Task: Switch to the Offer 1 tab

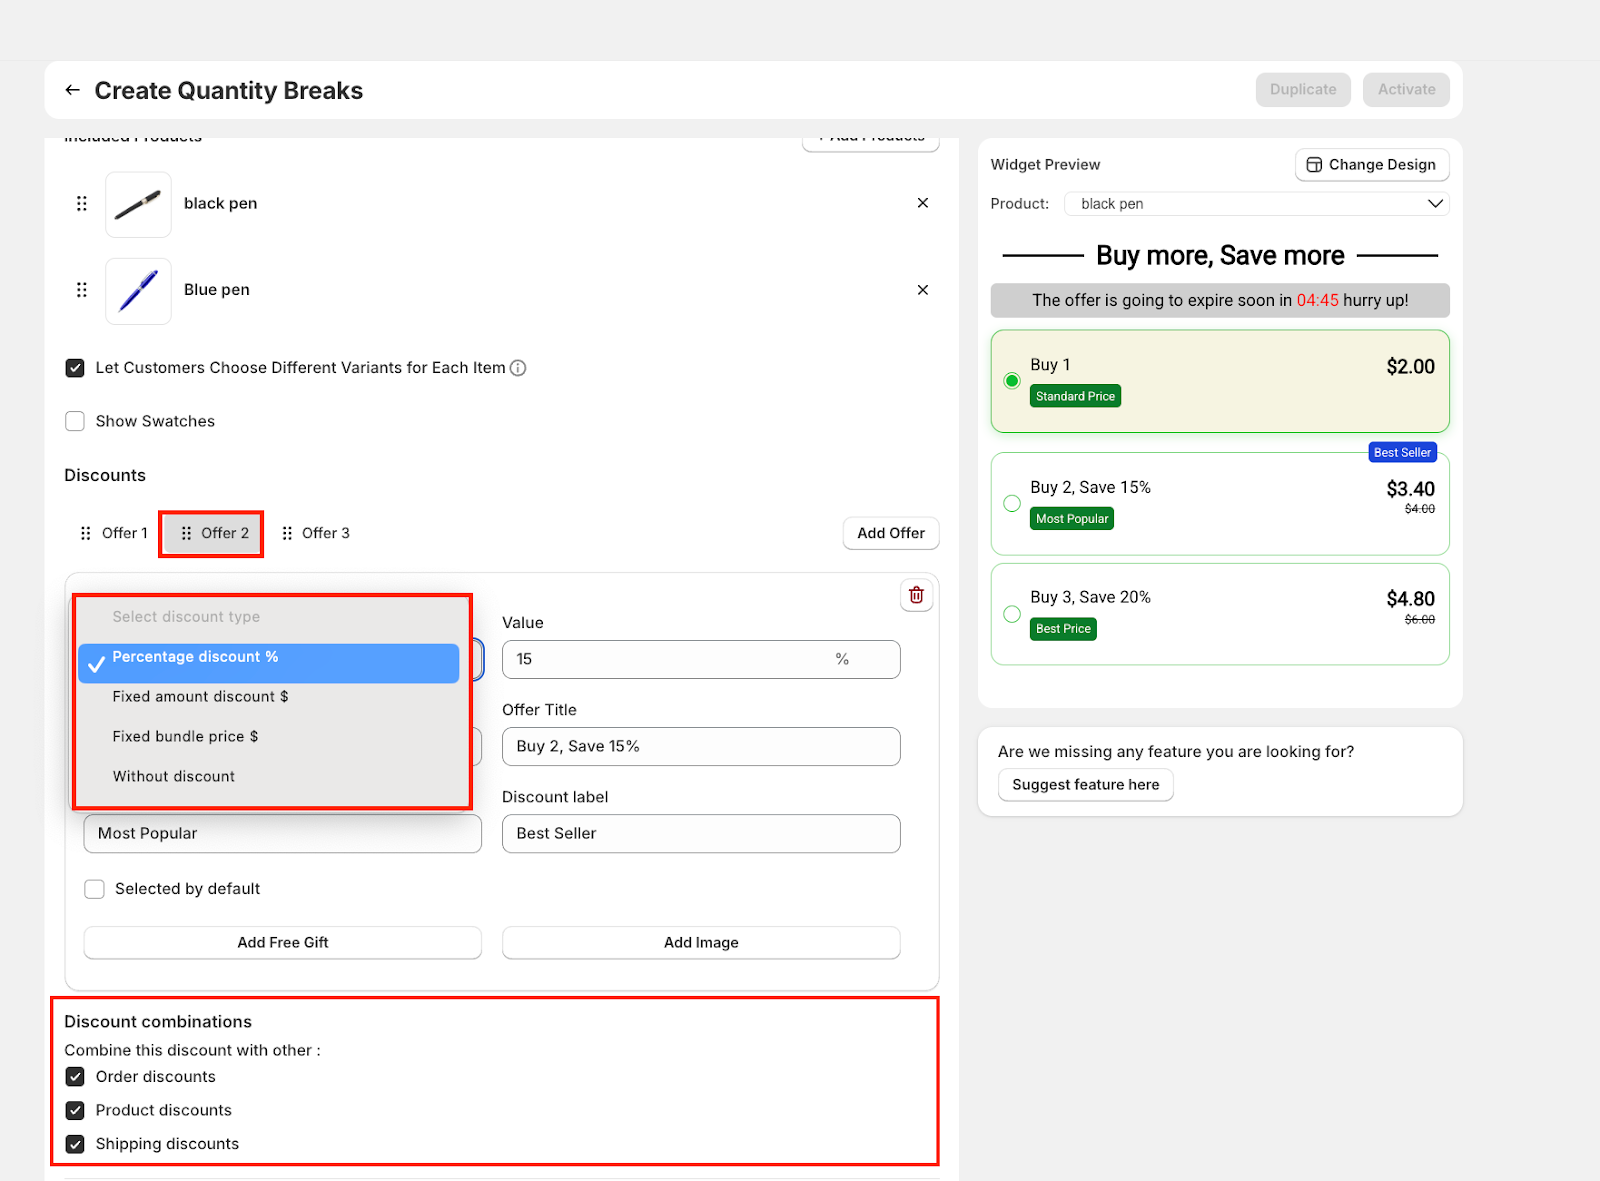Action: tap(114, 533)
